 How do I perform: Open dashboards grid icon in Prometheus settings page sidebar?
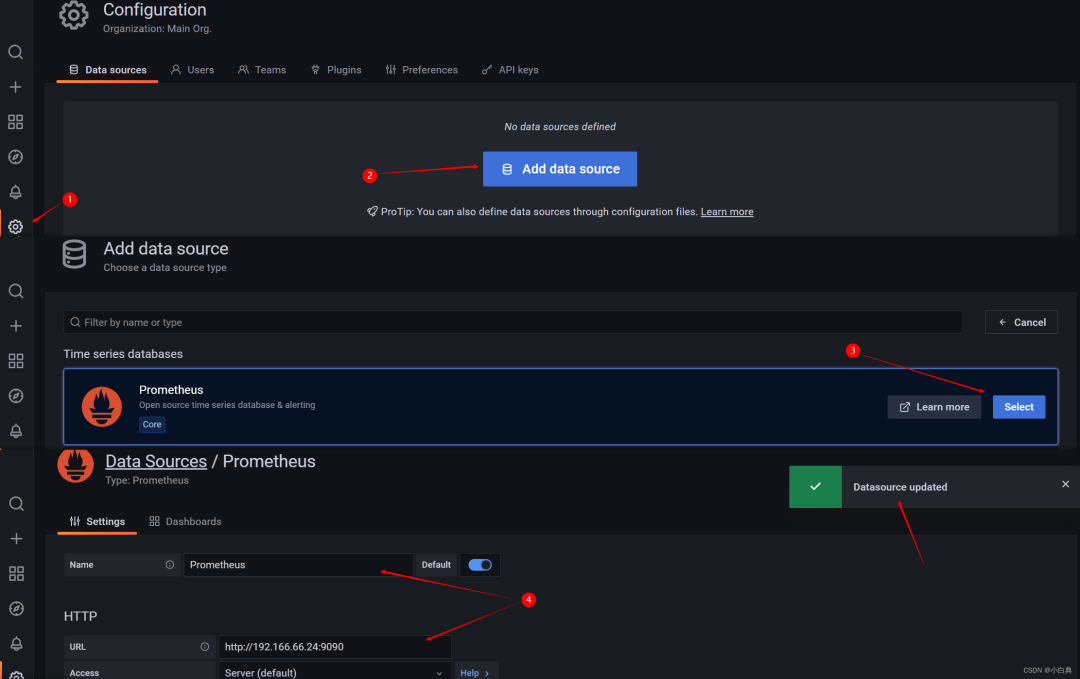coord(17,574)
